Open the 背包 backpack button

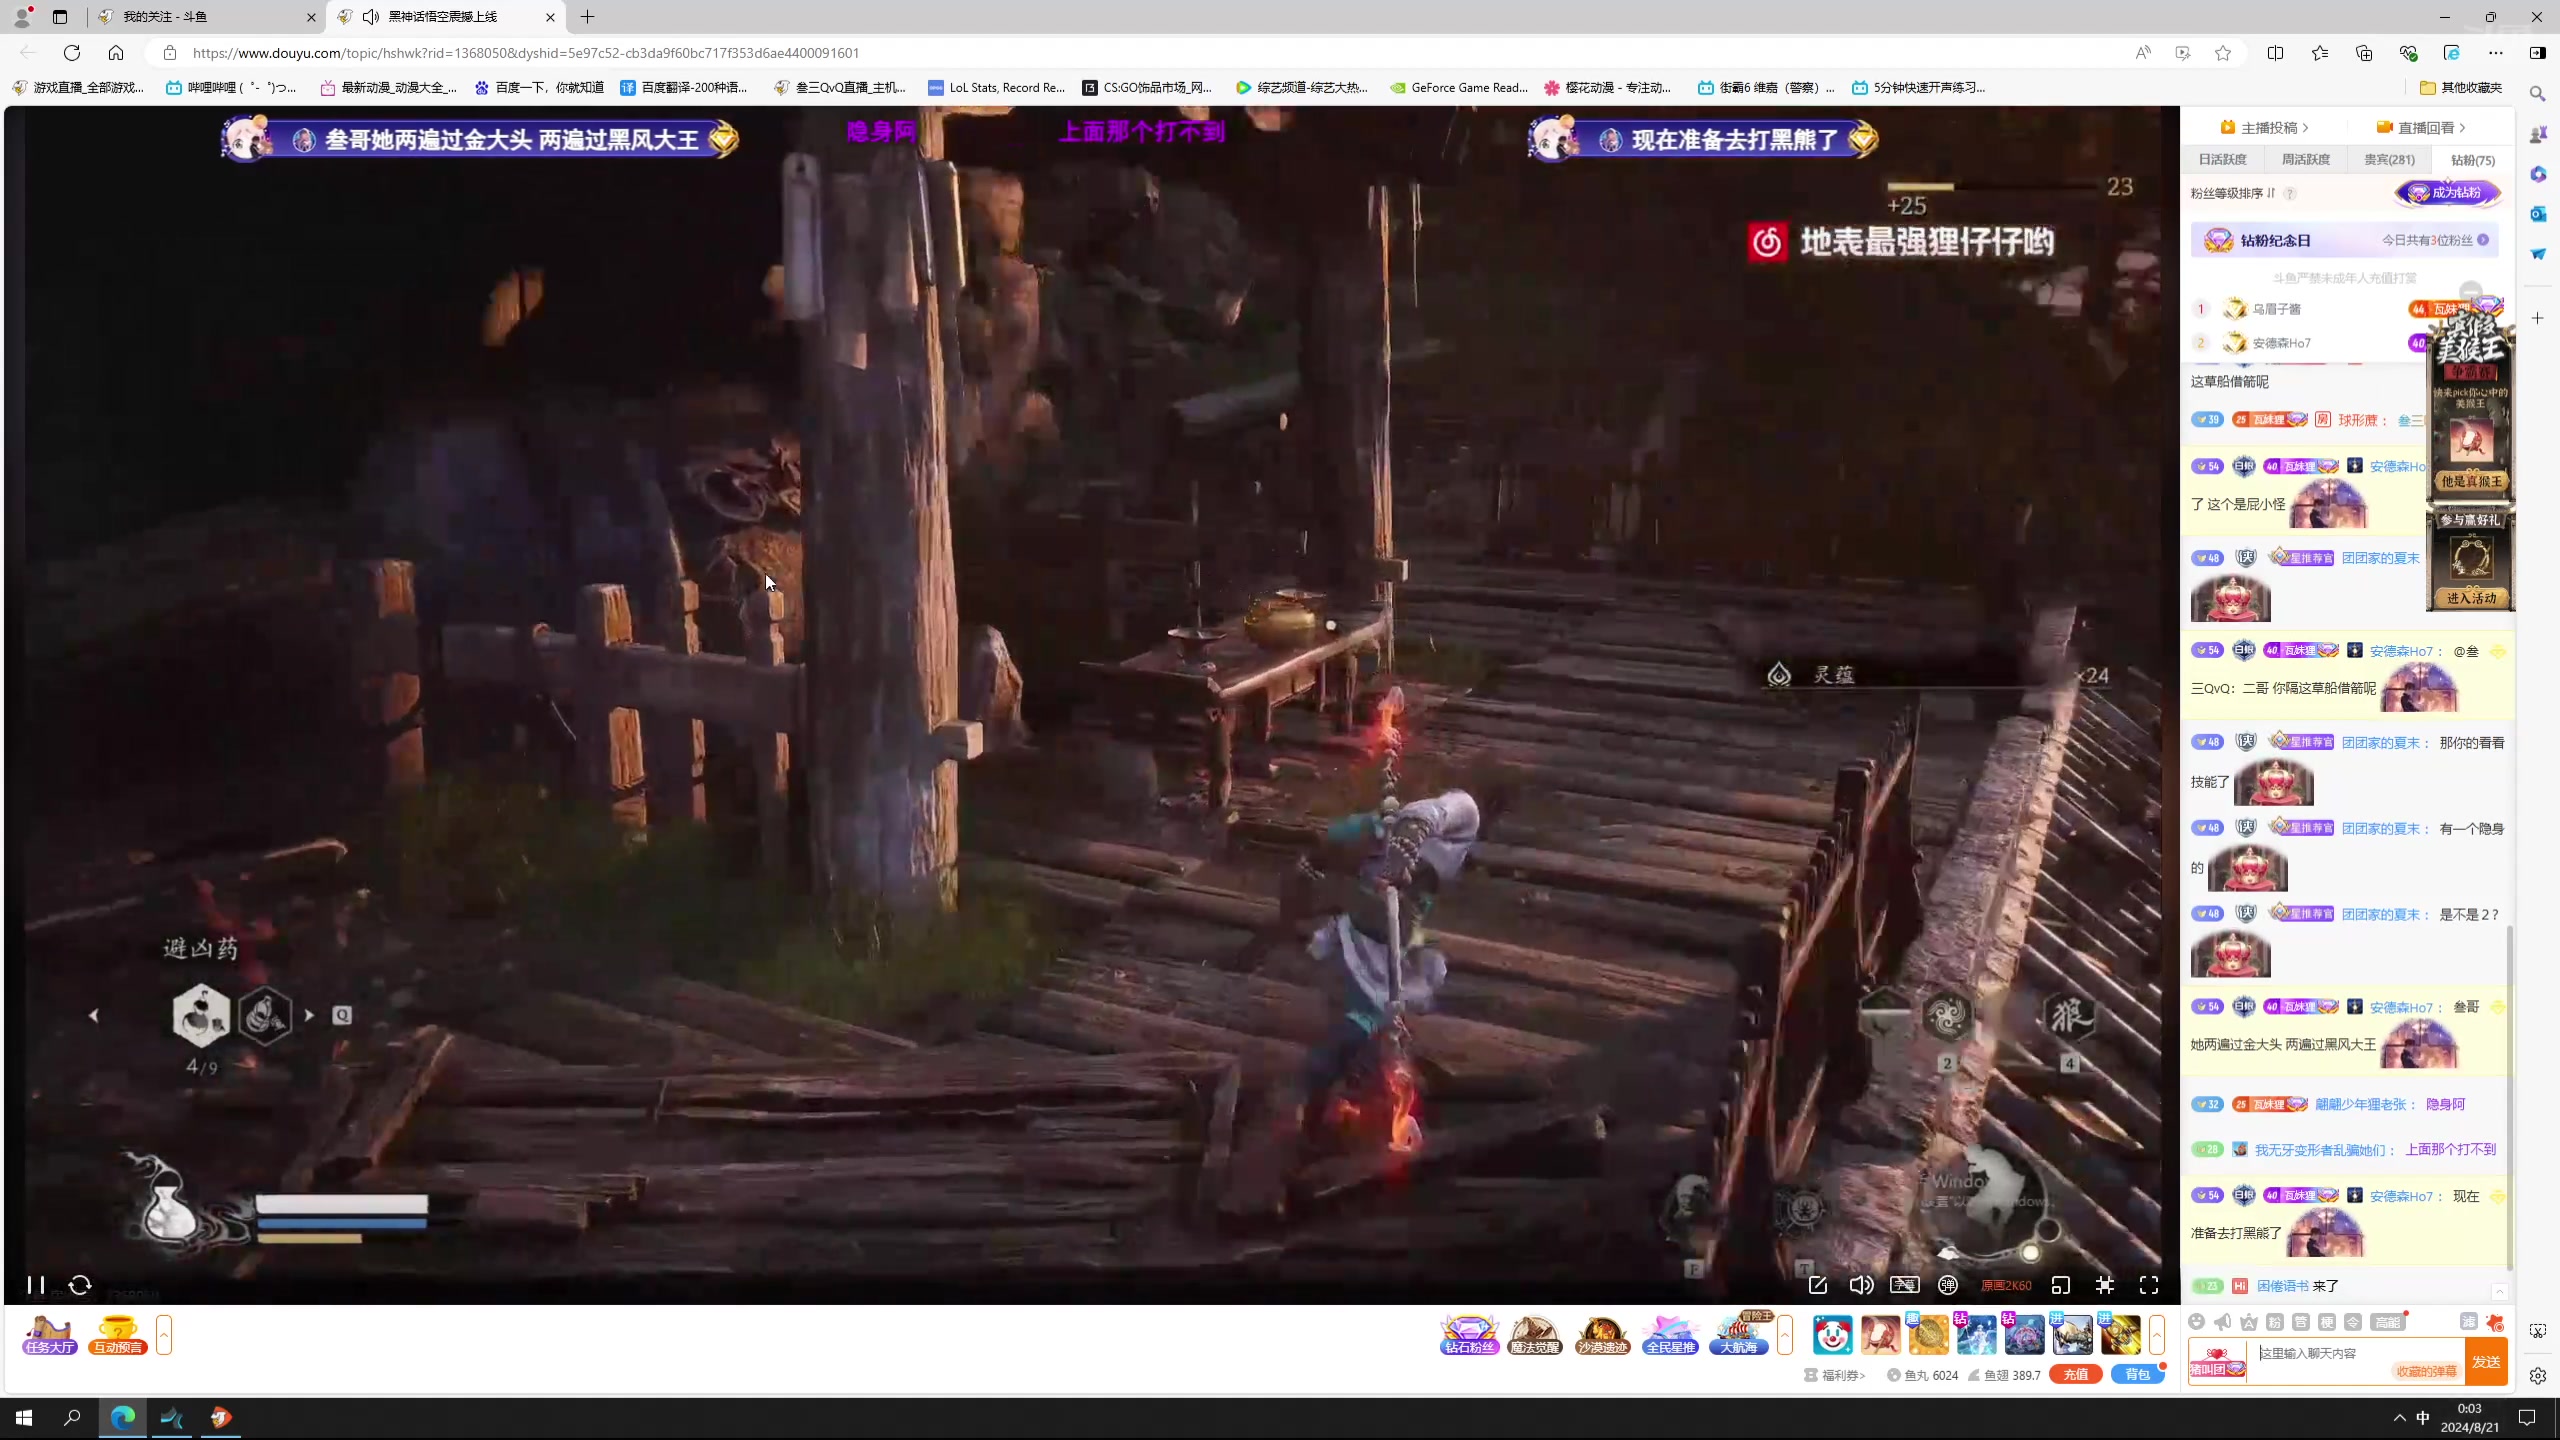point(2137,1375)
